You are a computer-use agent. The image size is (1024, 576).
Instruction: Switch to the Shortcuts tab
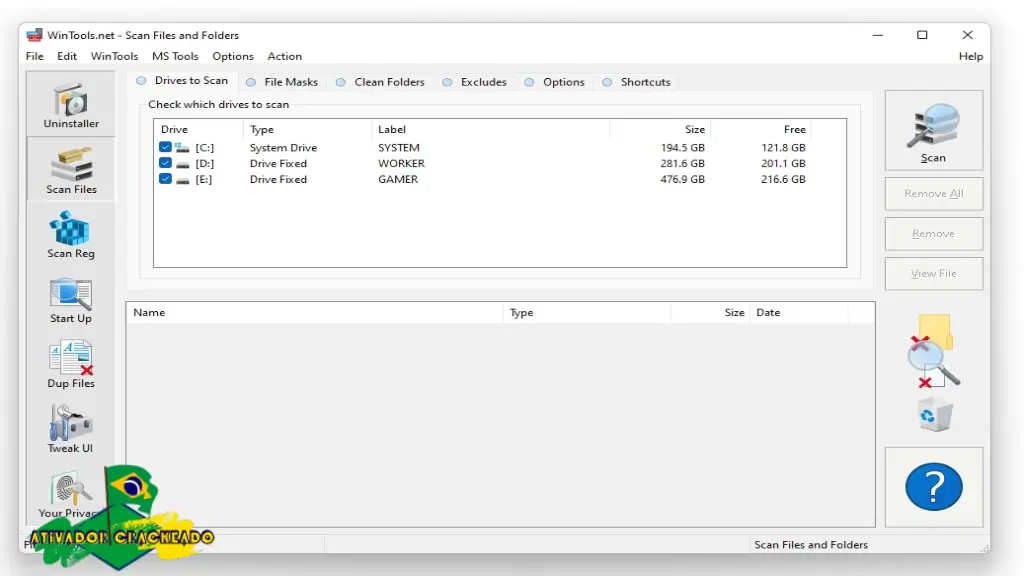click(637, 82)
